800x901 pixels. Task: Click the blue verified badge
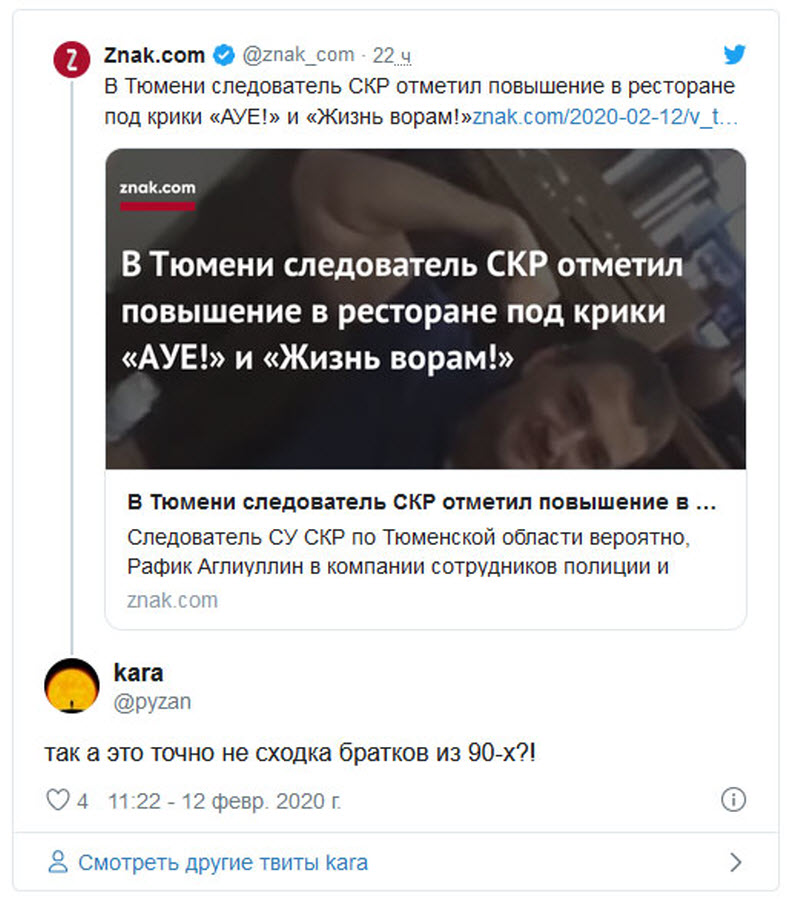pyautogui.click(x=224, y=55)
